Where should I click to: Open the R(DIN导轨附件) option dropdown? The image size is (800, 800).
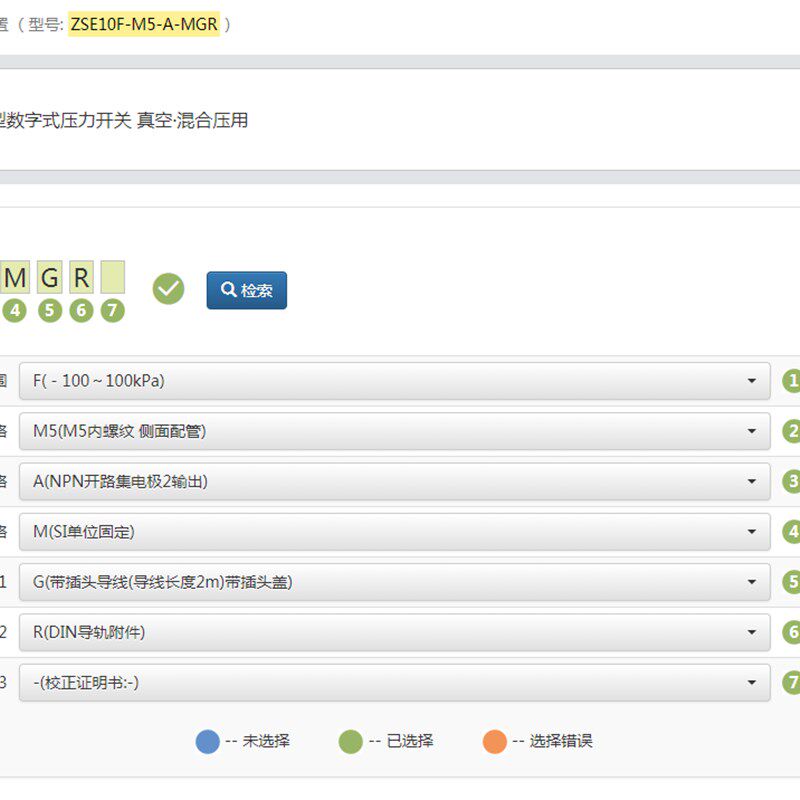tap(394, 632)
